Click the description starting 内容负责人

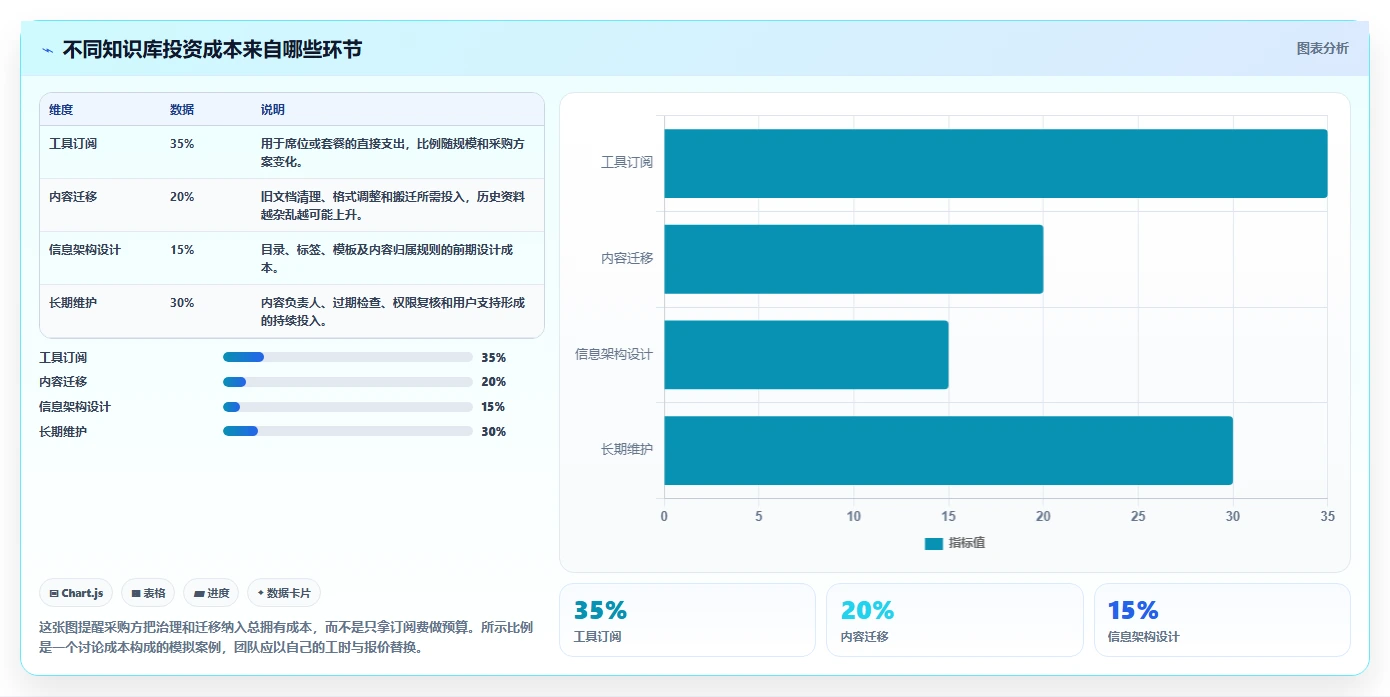click(x=393, y=312)
